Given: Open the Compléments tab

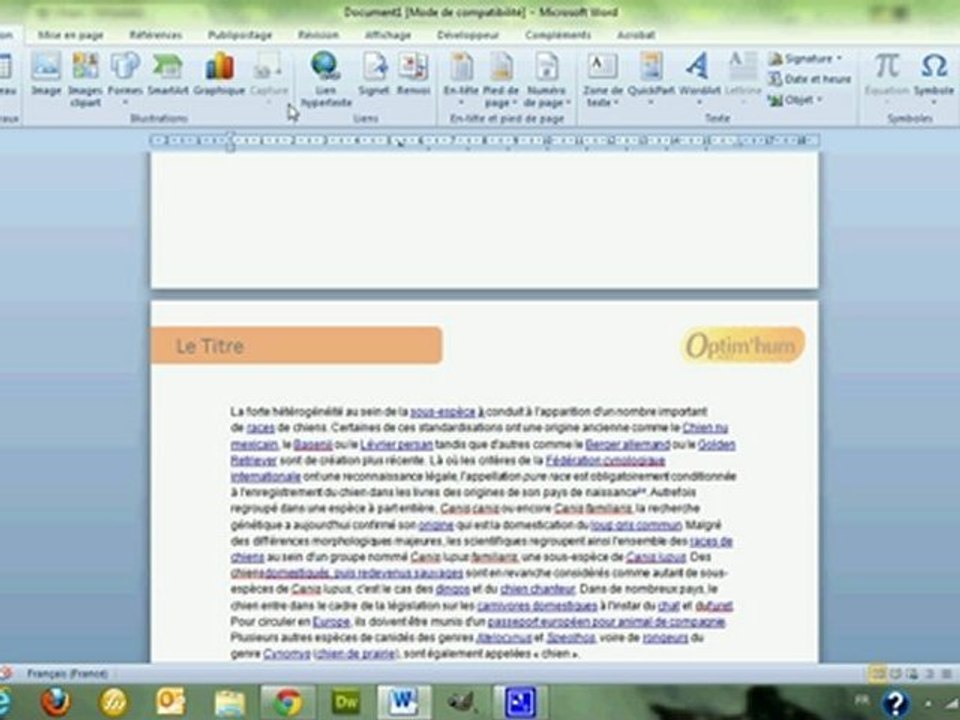Looking at the screenshot, I should pyautogui.click(x=558, y=35).
